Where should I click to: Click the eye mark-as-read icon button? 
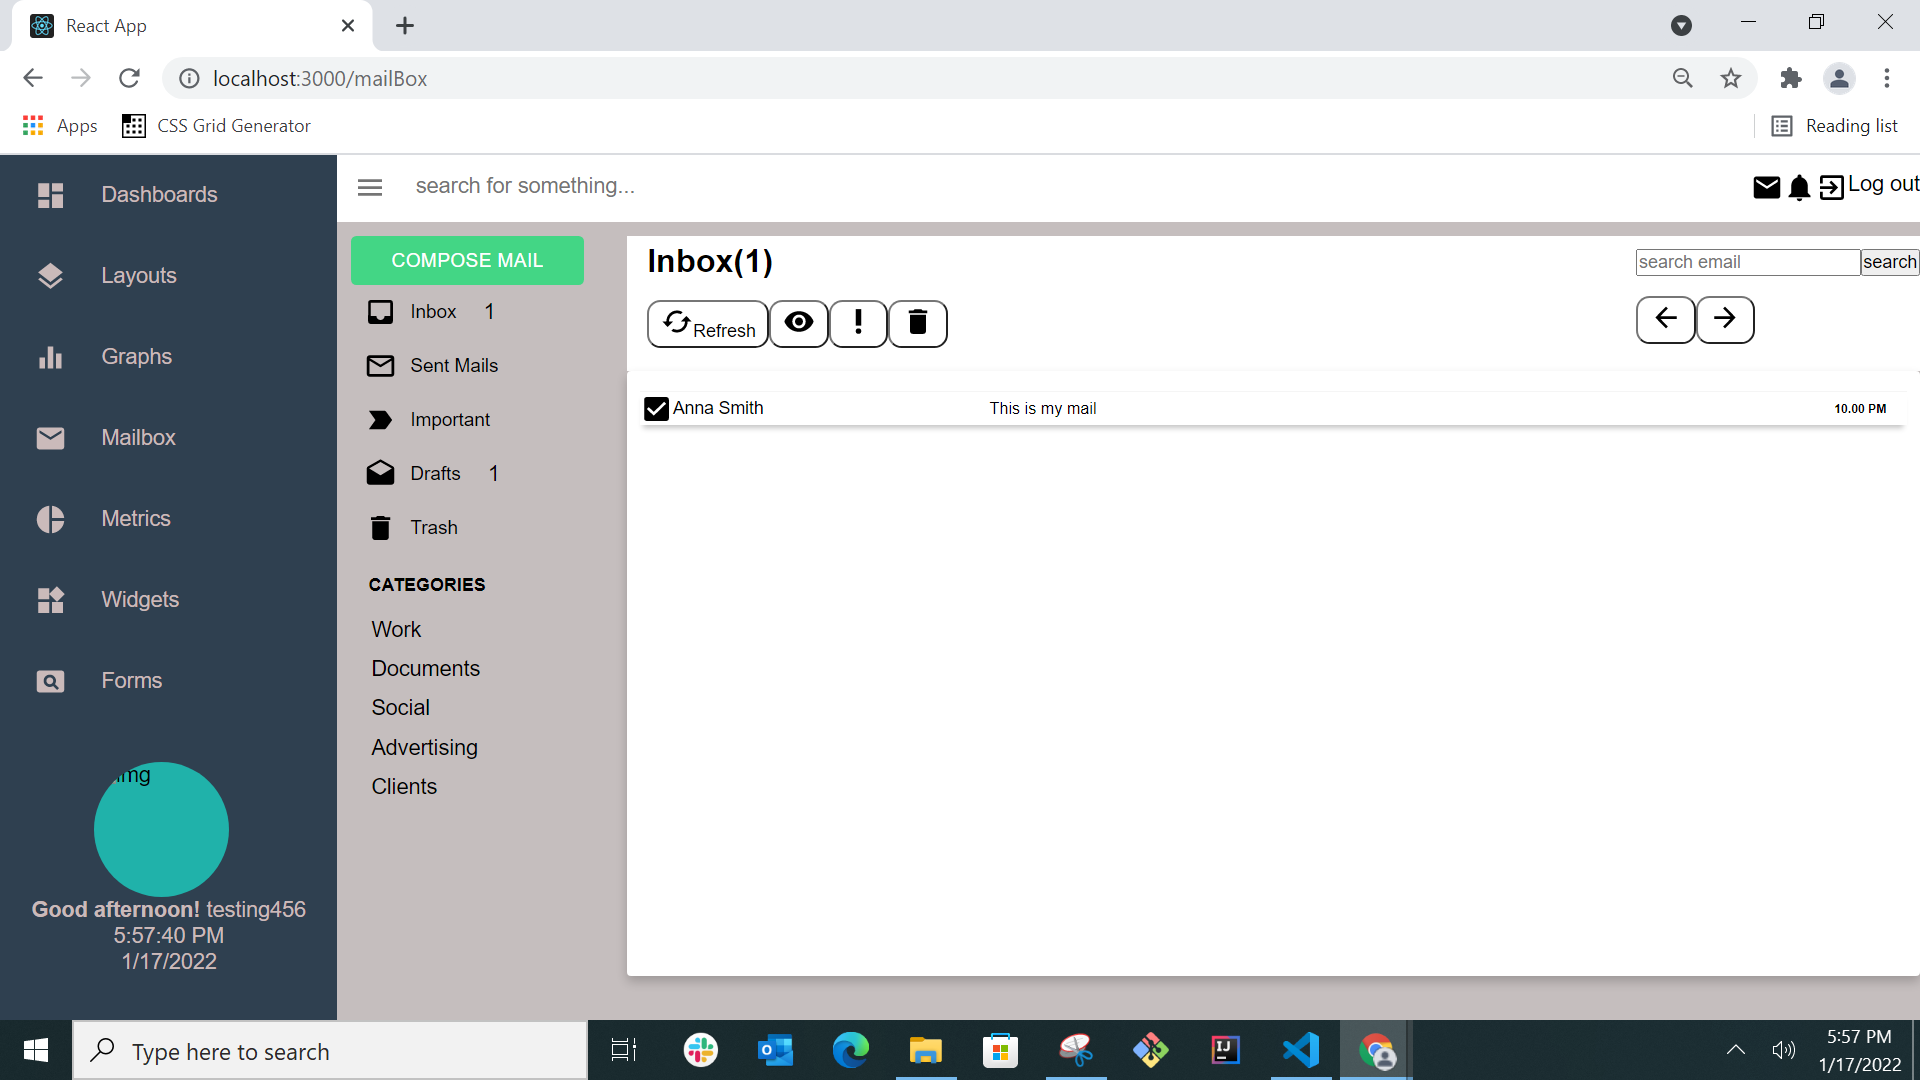point(798,323)
